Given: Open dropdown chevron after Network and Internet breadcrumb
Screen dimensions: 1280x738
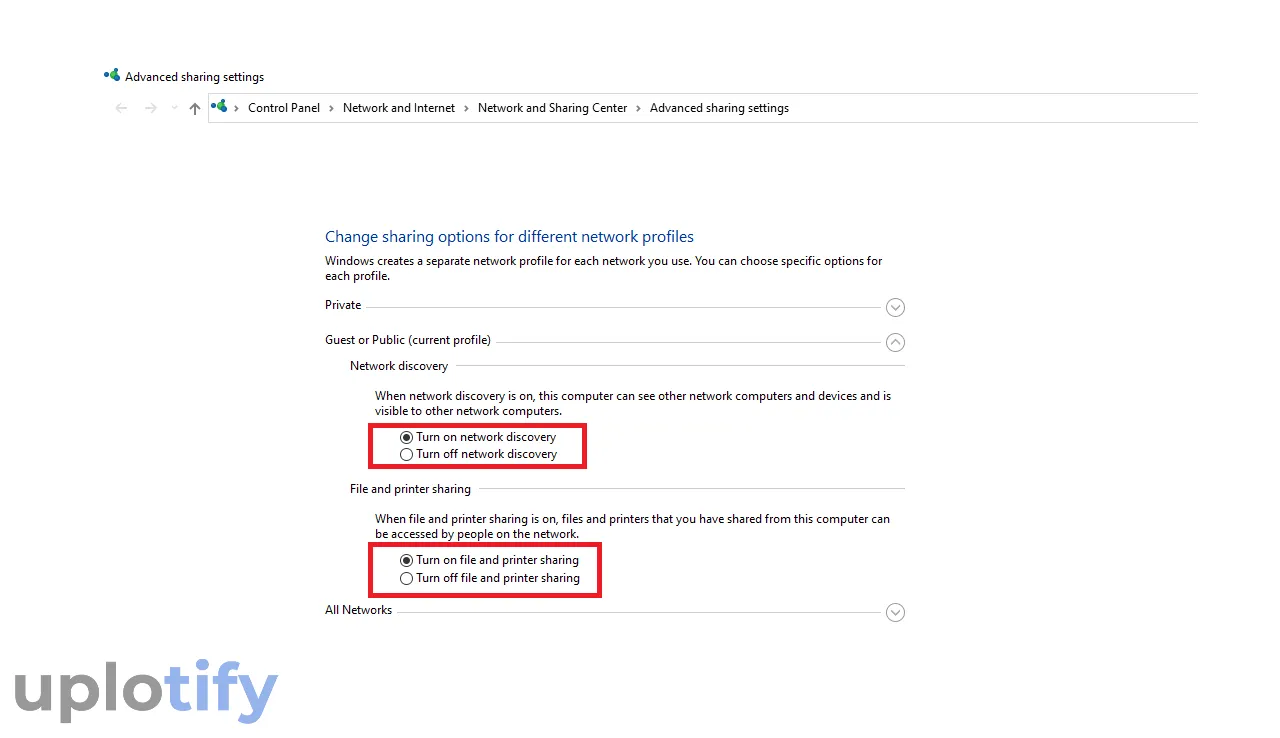Looking at the screenshot, I should point(466,108).
